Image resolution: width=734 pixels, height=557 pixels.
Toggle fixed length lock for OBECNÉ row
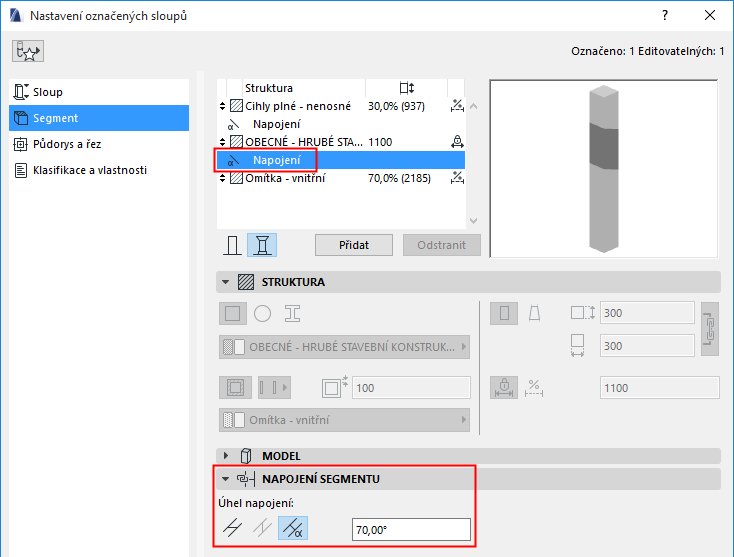[457, 142]
